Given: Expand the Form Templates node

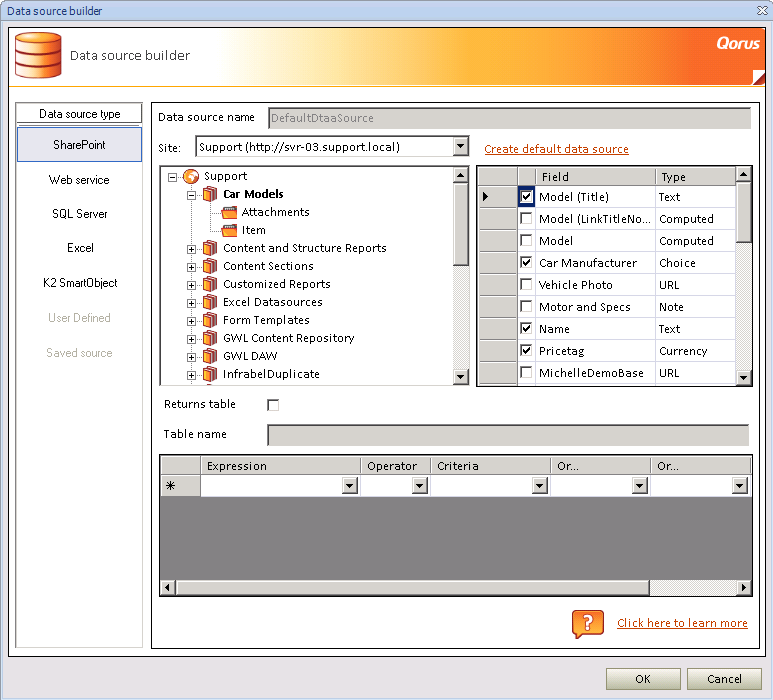Looking at the screenshot, I should point(191,321).
